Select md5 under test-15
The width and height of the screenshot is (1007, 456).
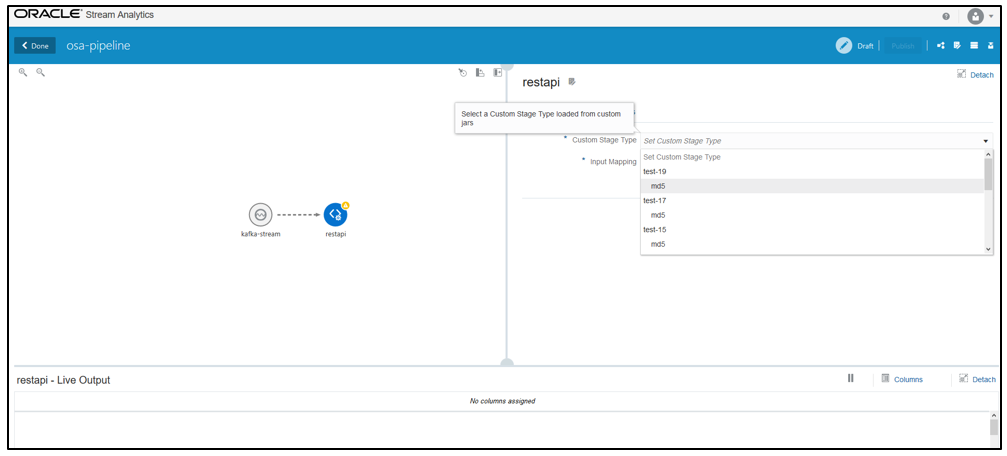(x=812, y=244)
